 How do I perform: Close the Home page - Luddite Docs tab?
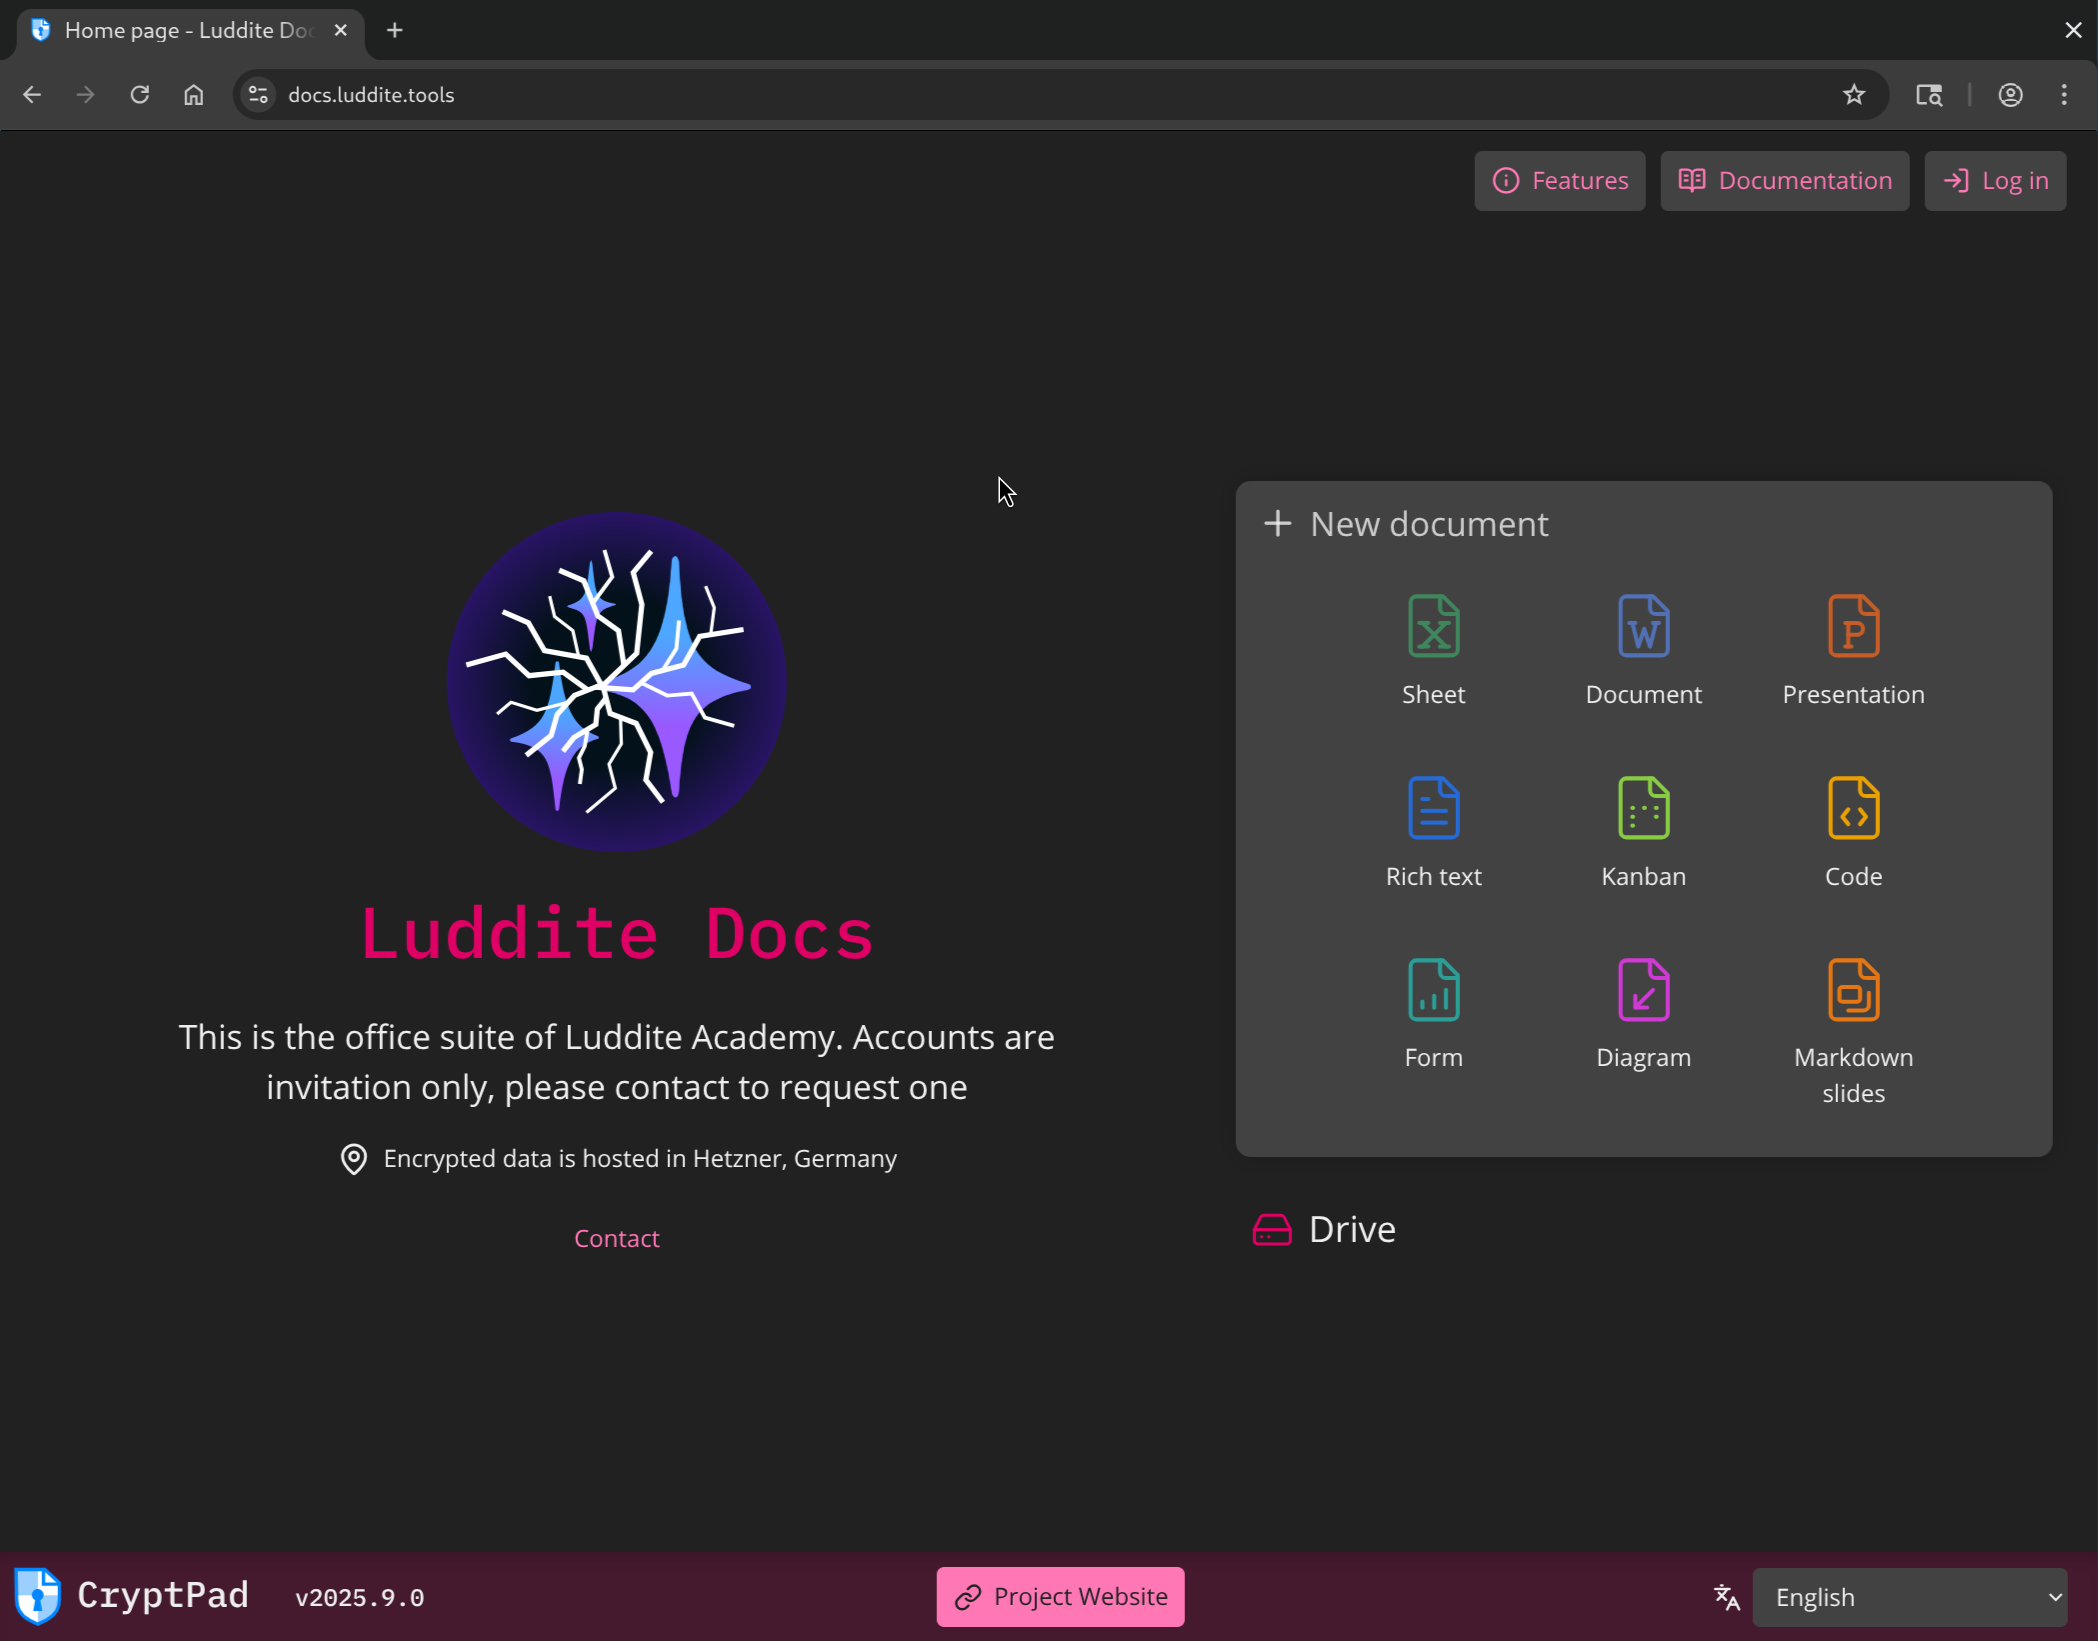tap(341, 30)
